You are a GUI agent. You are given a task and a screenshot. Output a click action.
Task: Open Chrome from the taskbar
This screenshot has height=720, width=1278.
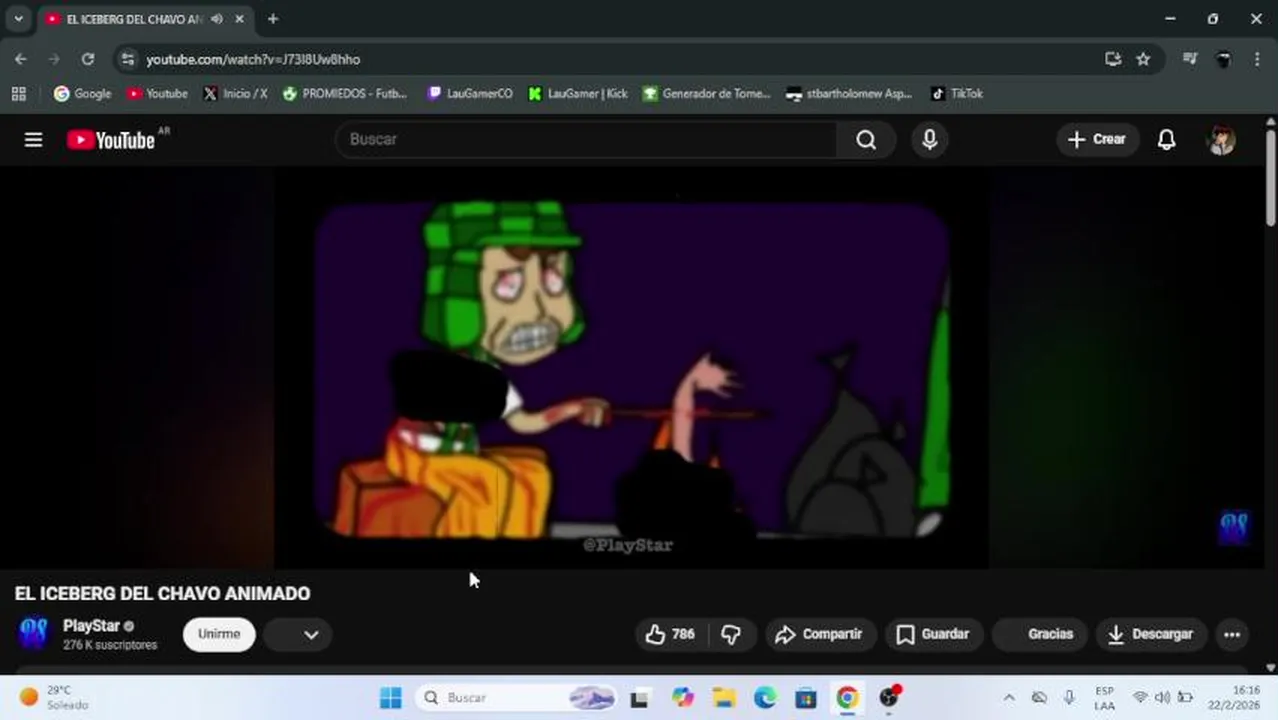847,698
